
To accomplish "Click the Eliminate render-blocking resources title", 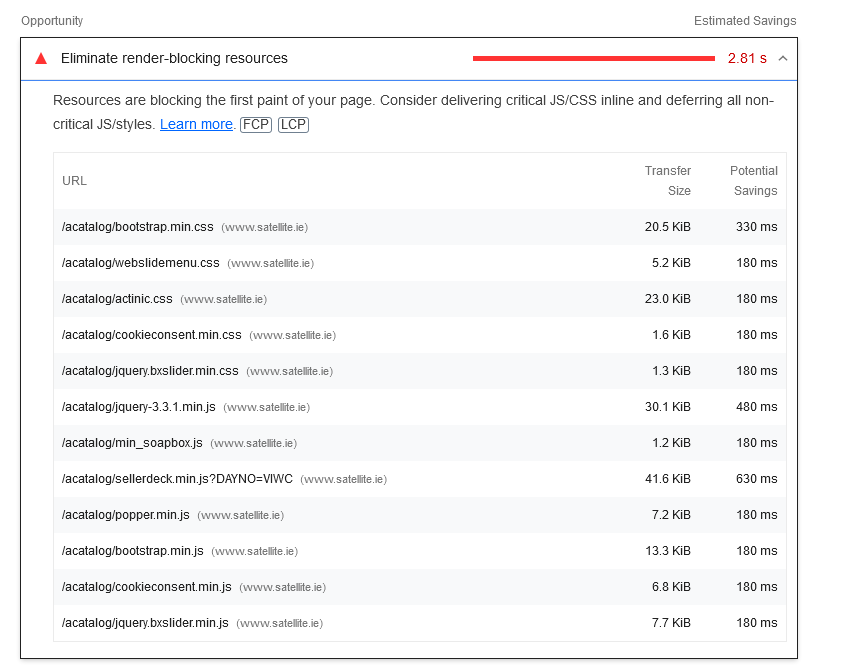I will click(174, 59).
